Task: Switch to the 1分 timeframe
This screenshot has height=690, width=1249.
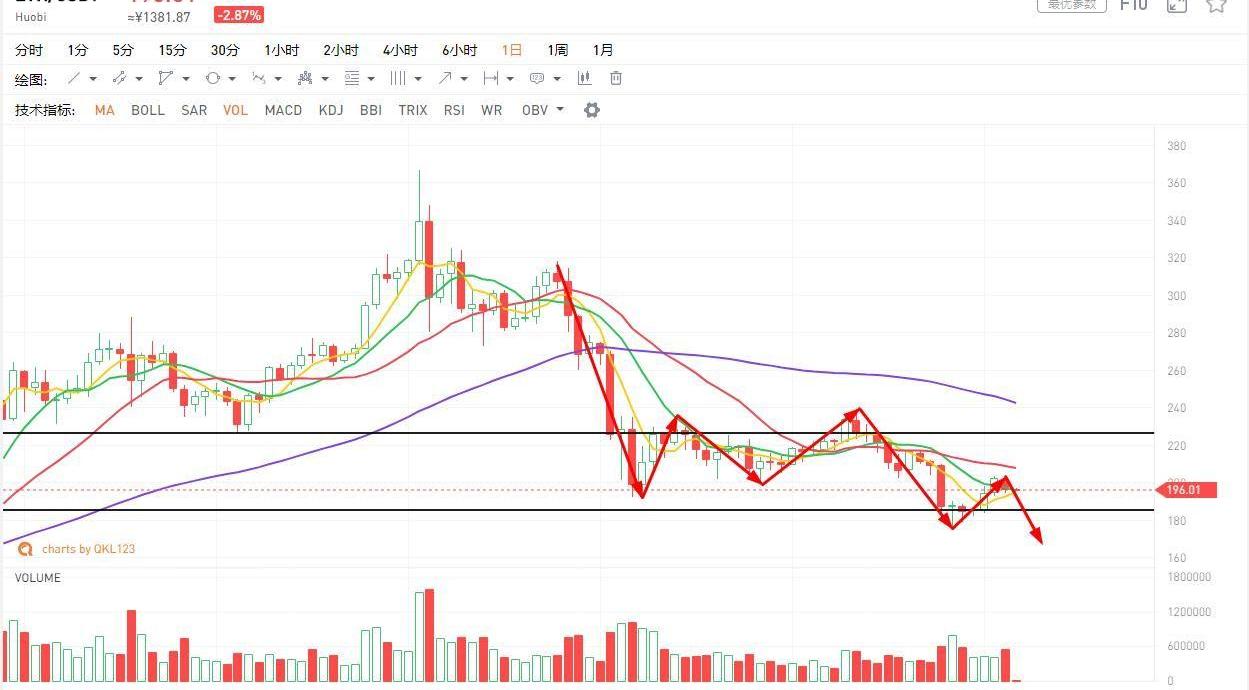Action: pos(78,50)
